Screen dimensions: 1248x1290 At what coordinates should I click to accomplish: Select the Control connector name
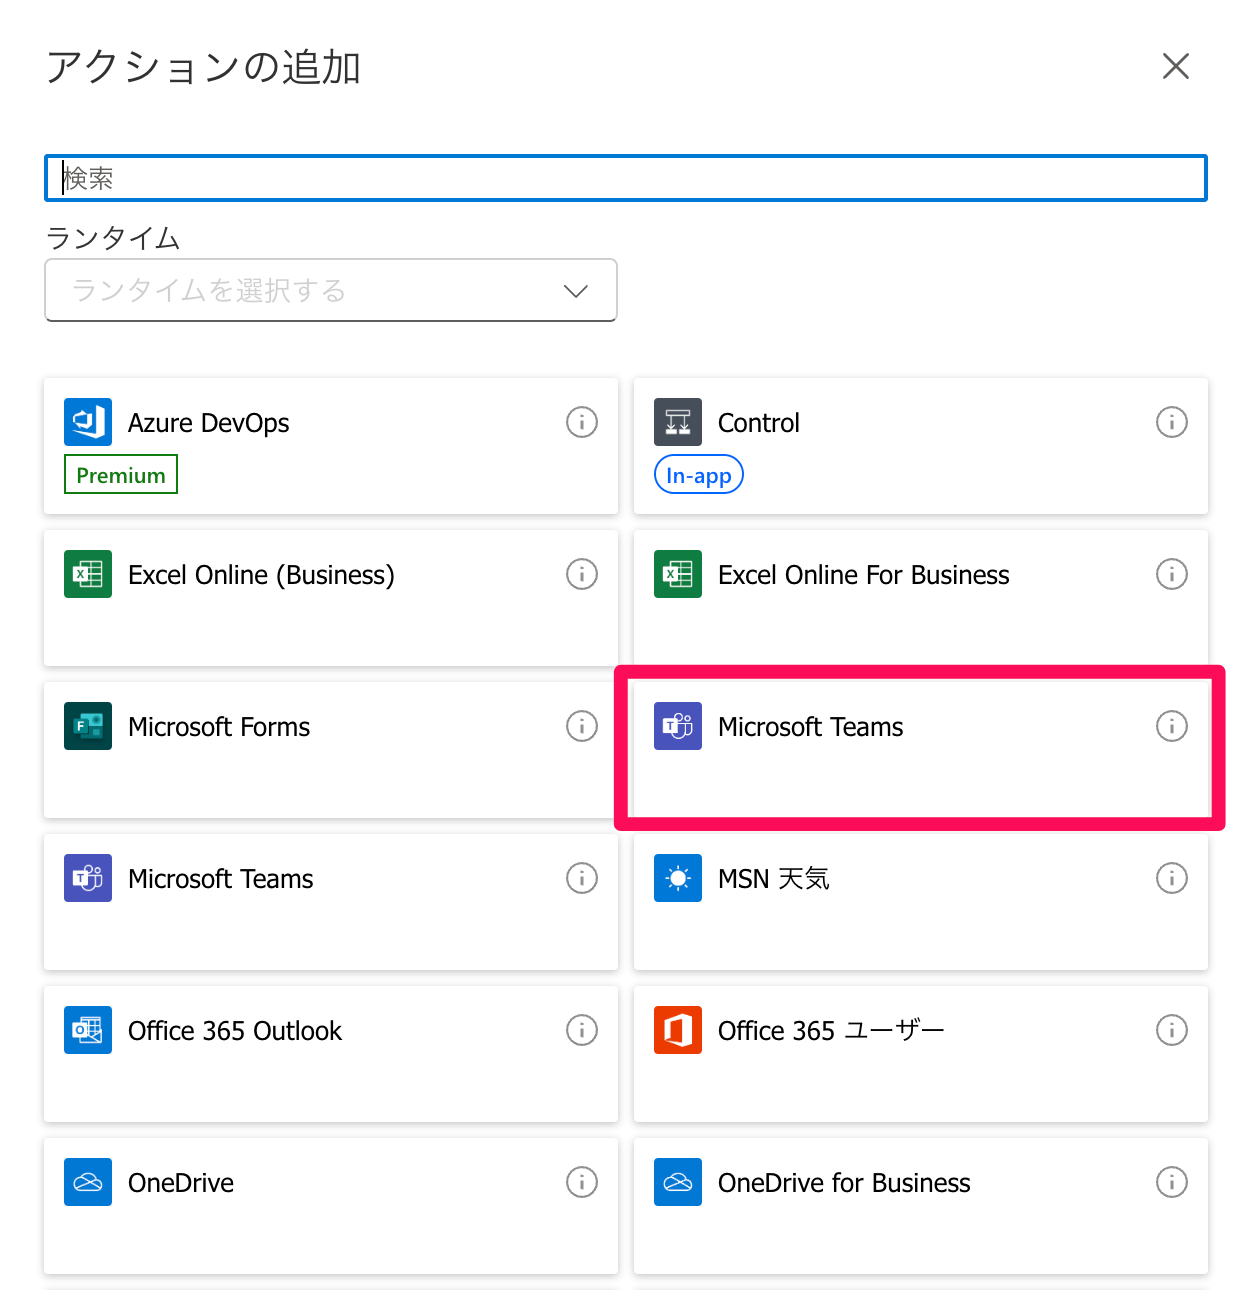(x=759, y=423)
